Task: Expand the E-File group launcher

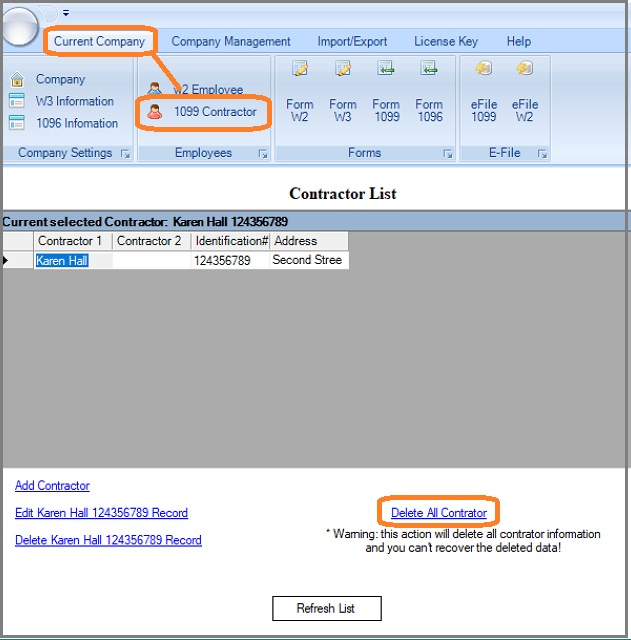Action: click(541, 154)
